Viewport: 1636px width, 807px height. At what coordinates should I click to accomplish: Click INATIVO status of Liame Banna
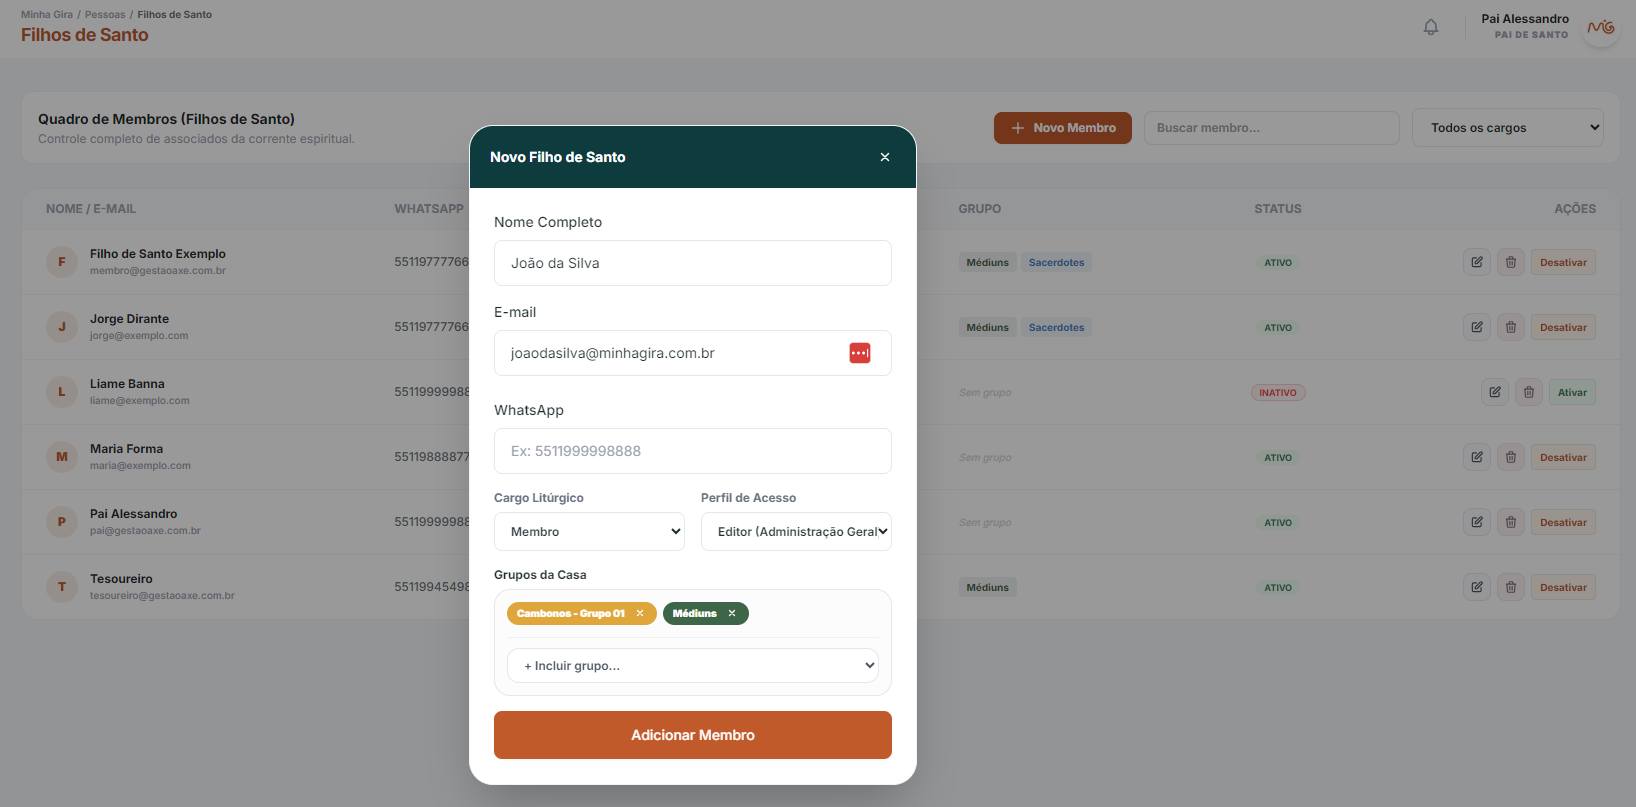point(1278,392)
